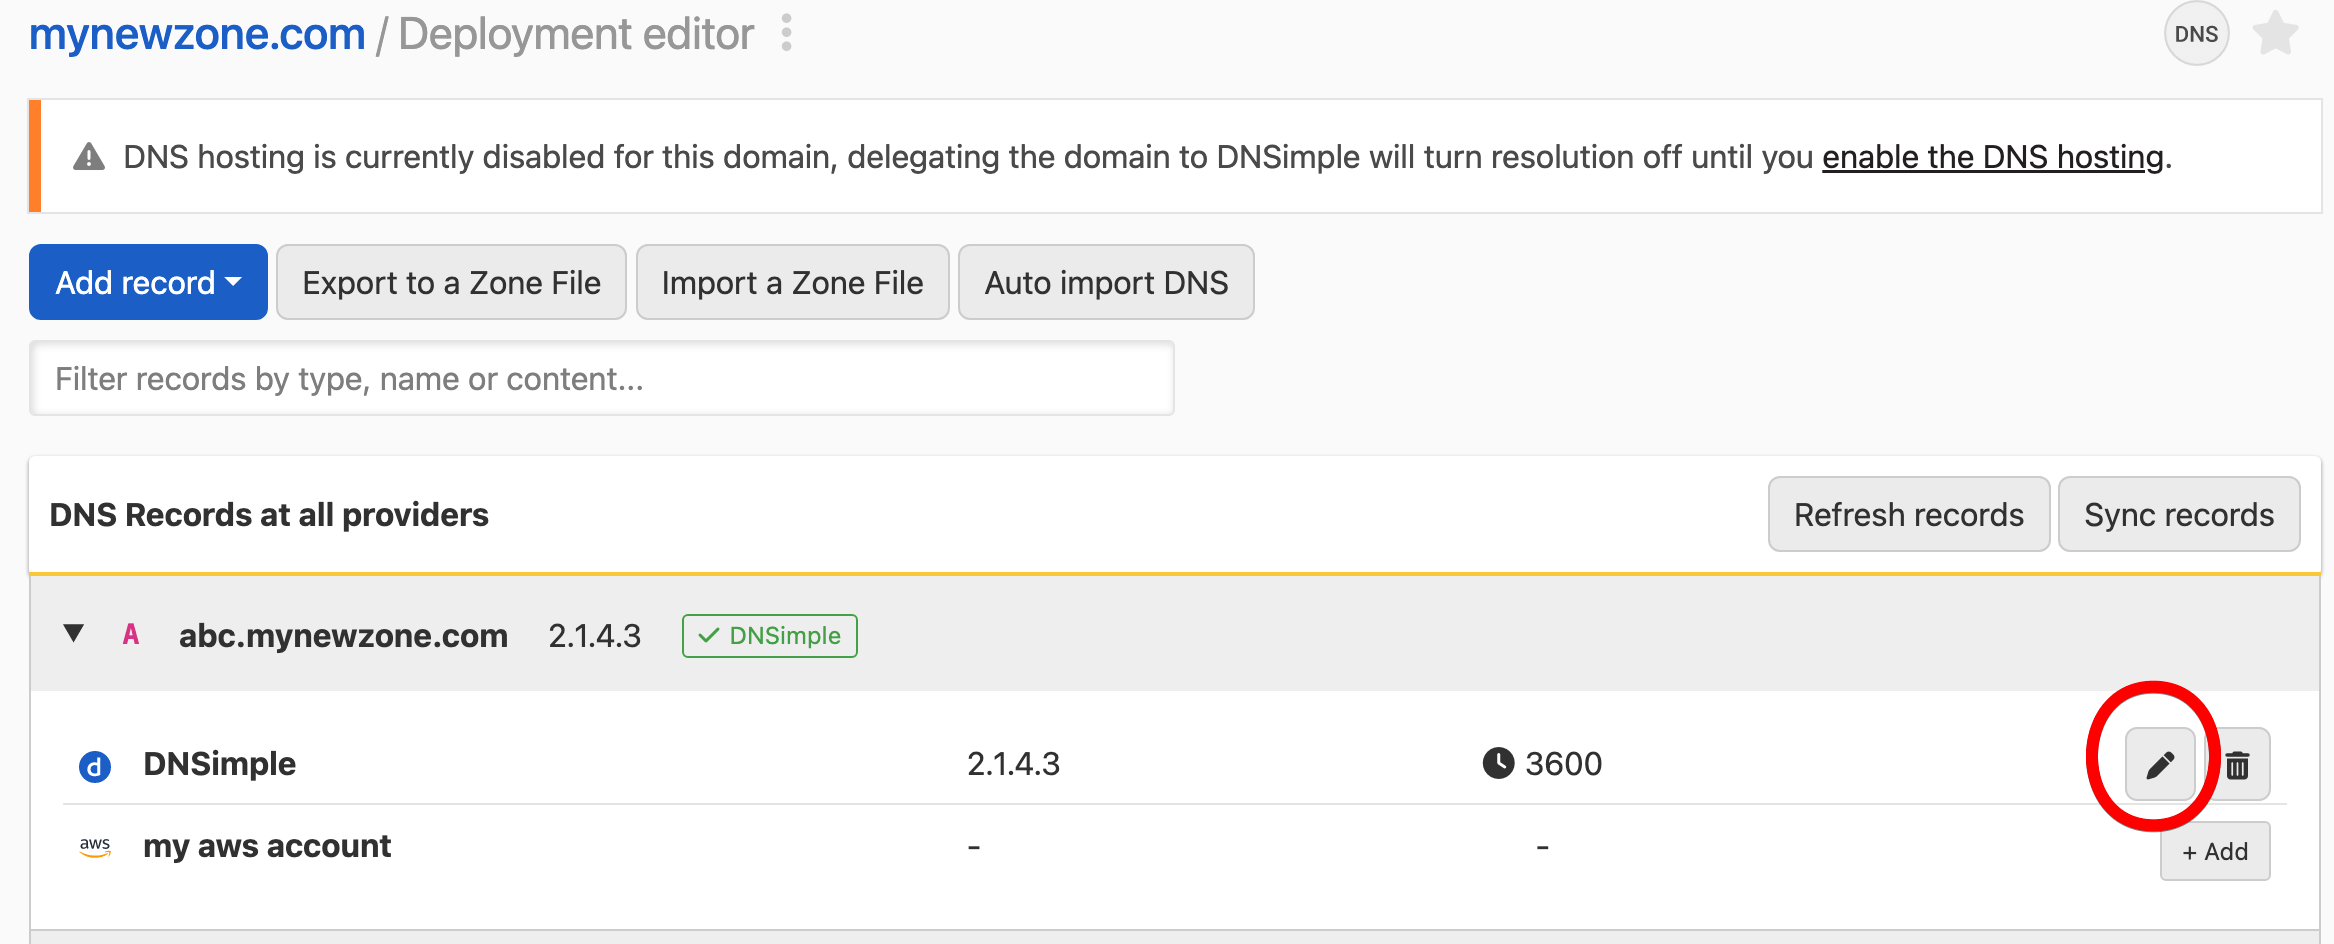Click the green DNSimple sync status badge
2334x944 pixels.
click(769, 636)
